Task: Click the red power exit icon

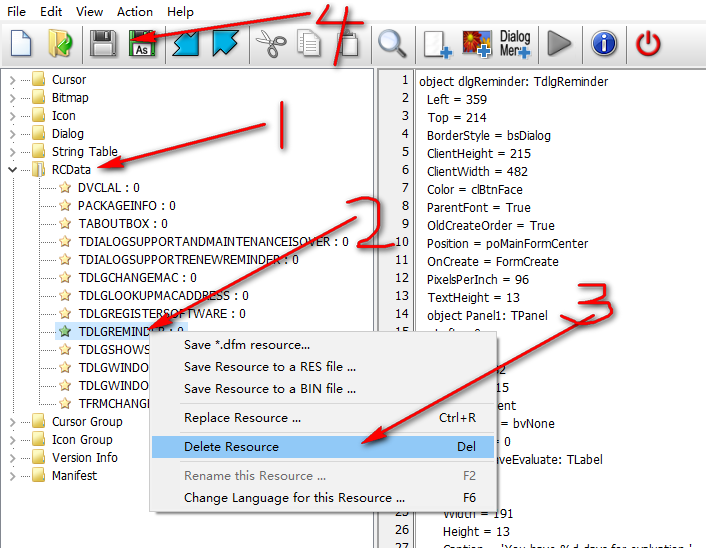Action: [648, 44]
